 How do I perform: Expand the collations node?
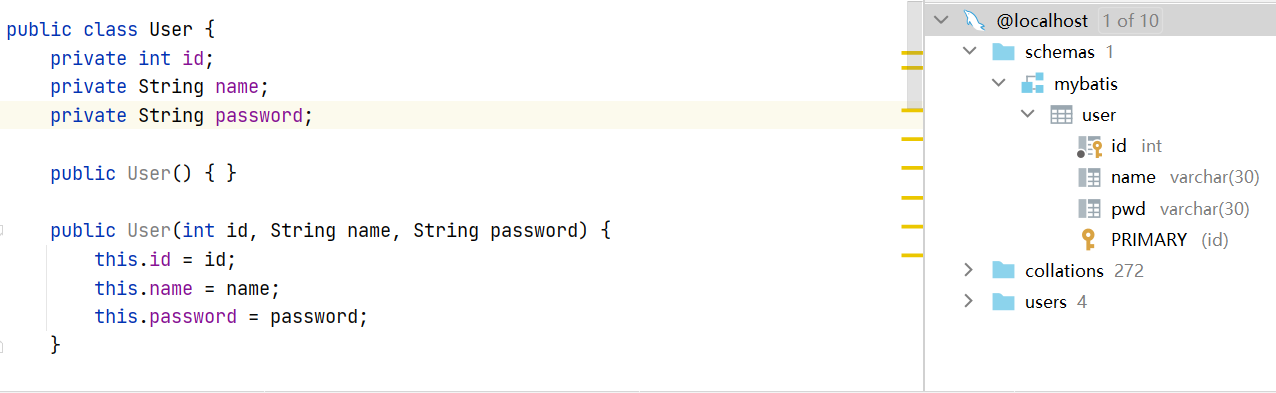[x=968, y=271]
